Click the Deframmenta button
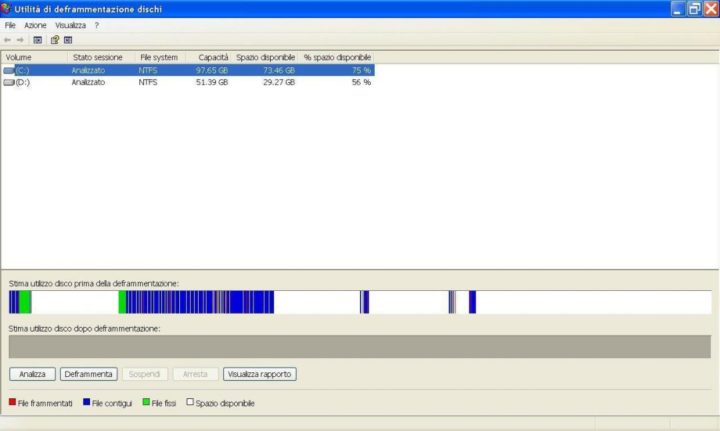720x431 pixels. pyautogui.click(x=89, y=374)
